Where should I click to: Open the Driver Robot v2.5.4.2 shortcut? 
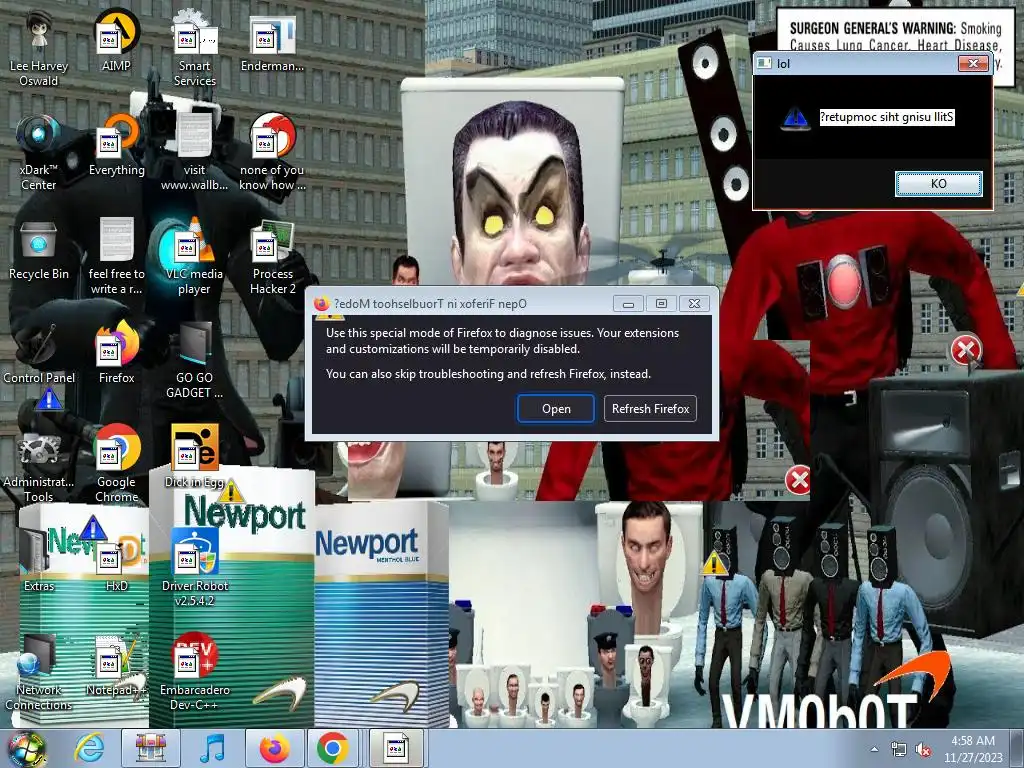[194, 567]
